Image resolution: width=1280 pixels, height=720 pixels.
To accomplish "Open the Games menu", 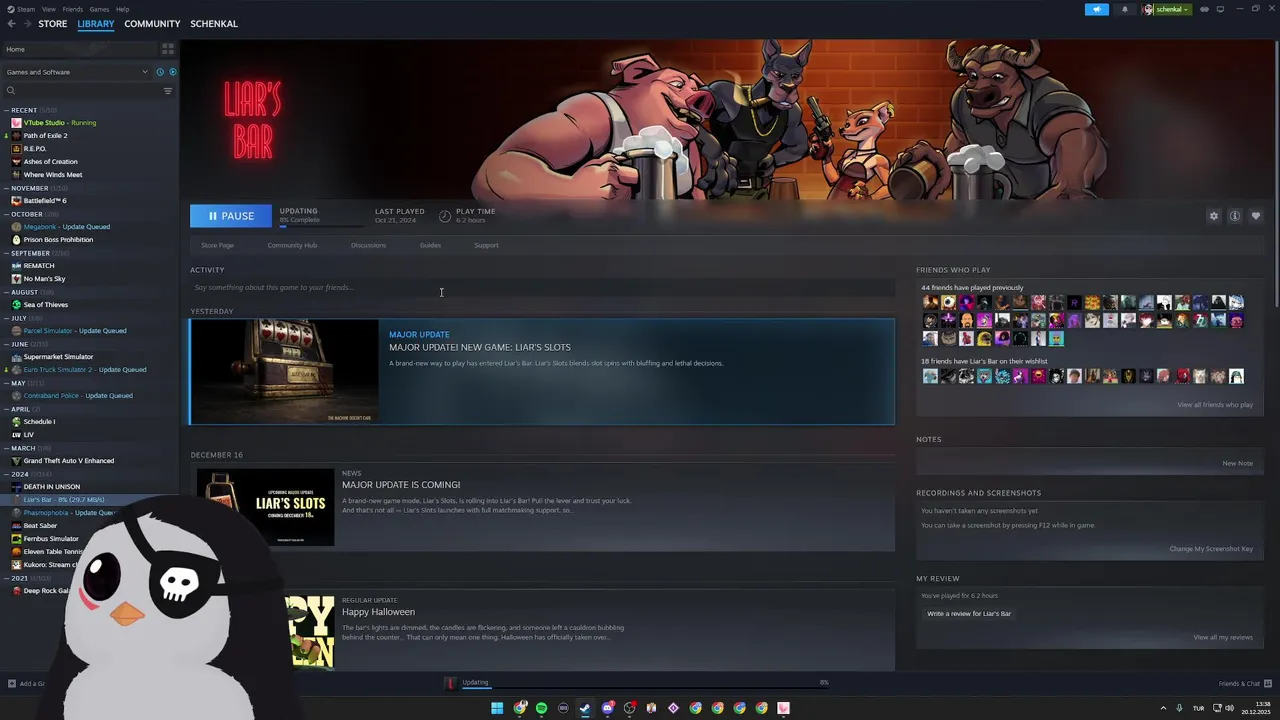I will tap(99, 9).
